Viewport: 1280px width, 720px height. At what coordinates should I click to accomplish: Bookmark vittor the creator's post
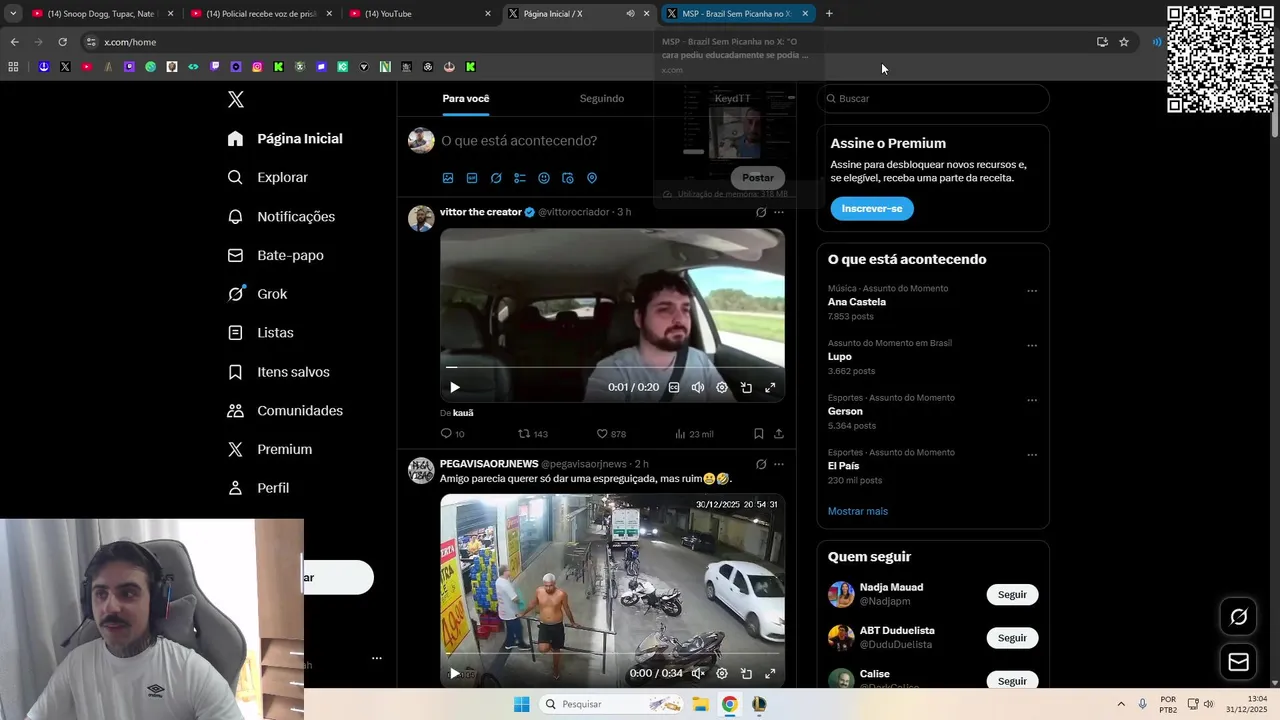[x=759, y=434]
